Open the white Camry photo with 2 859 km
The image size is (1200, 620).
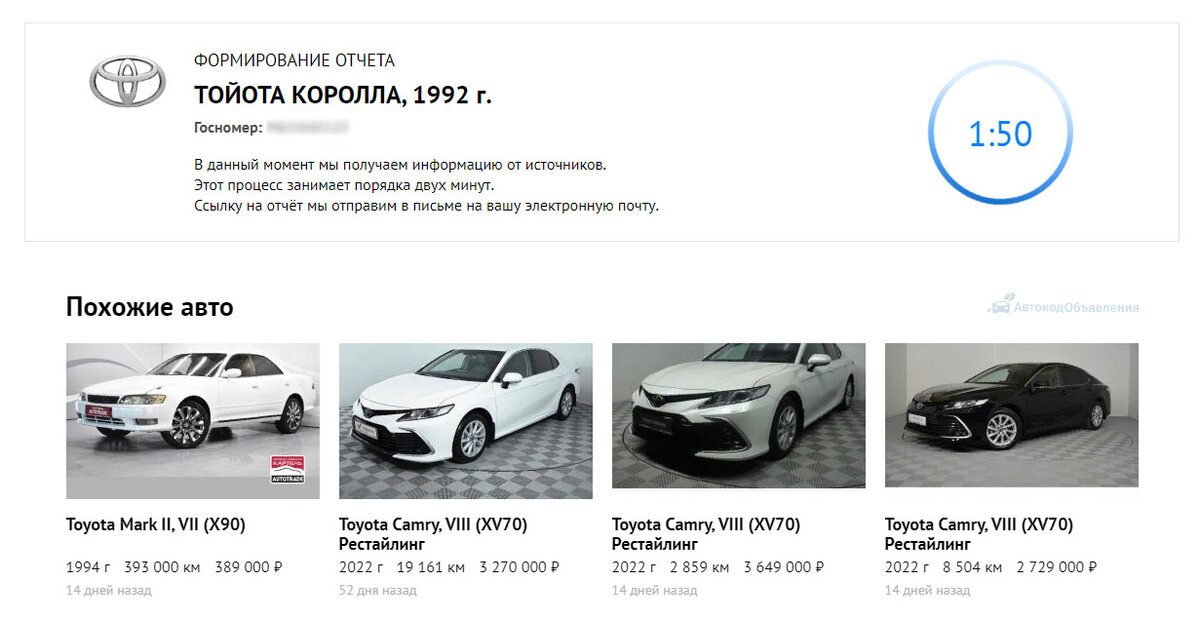coord(739,416)
